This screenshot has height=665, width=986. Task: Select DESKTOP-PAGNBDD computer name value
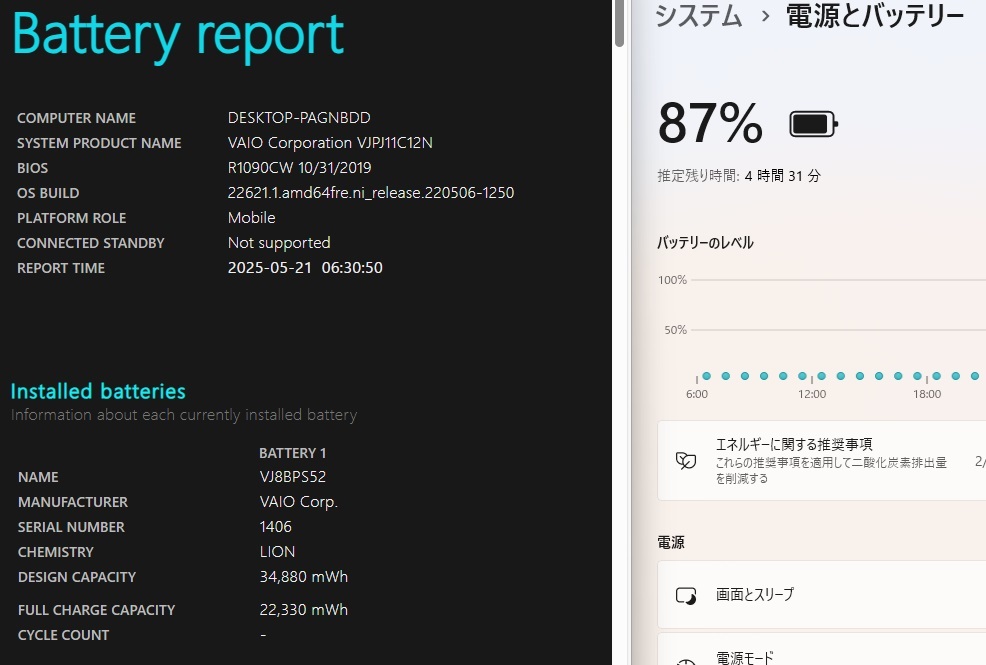[299, 118]
